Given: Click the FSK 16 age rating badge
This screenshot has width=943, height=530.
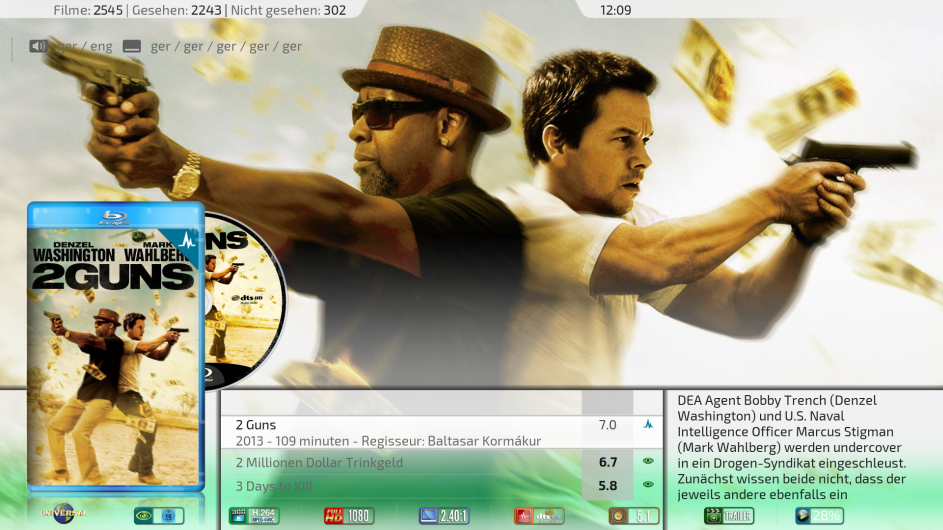Looking at the screenshot, I should [159, 516].
